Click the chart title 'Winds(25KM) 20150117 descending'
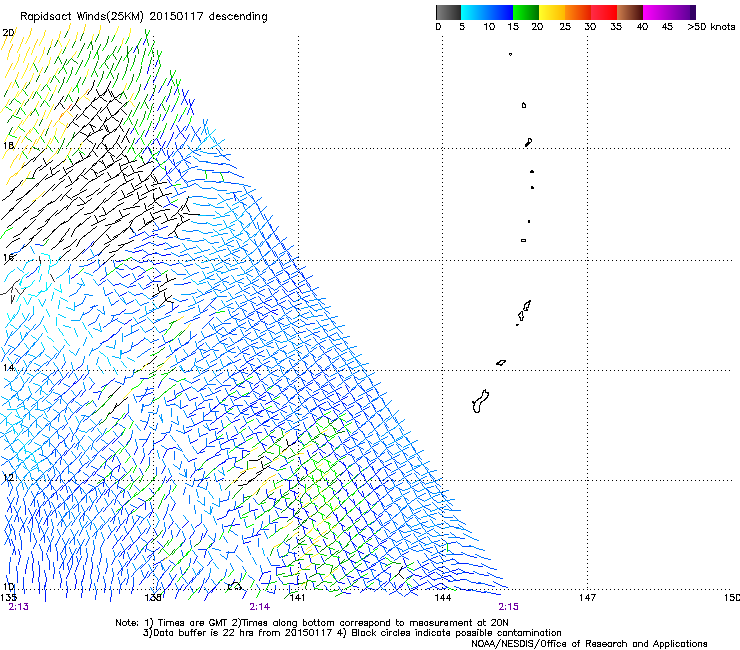740x650 pixels. pyautogui.click(x=172, y=17)
